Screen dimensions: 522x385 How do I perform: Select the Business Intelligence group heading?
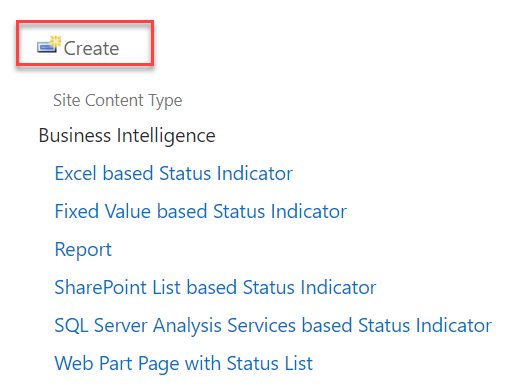pyautogui.click(x=127, y=136)
